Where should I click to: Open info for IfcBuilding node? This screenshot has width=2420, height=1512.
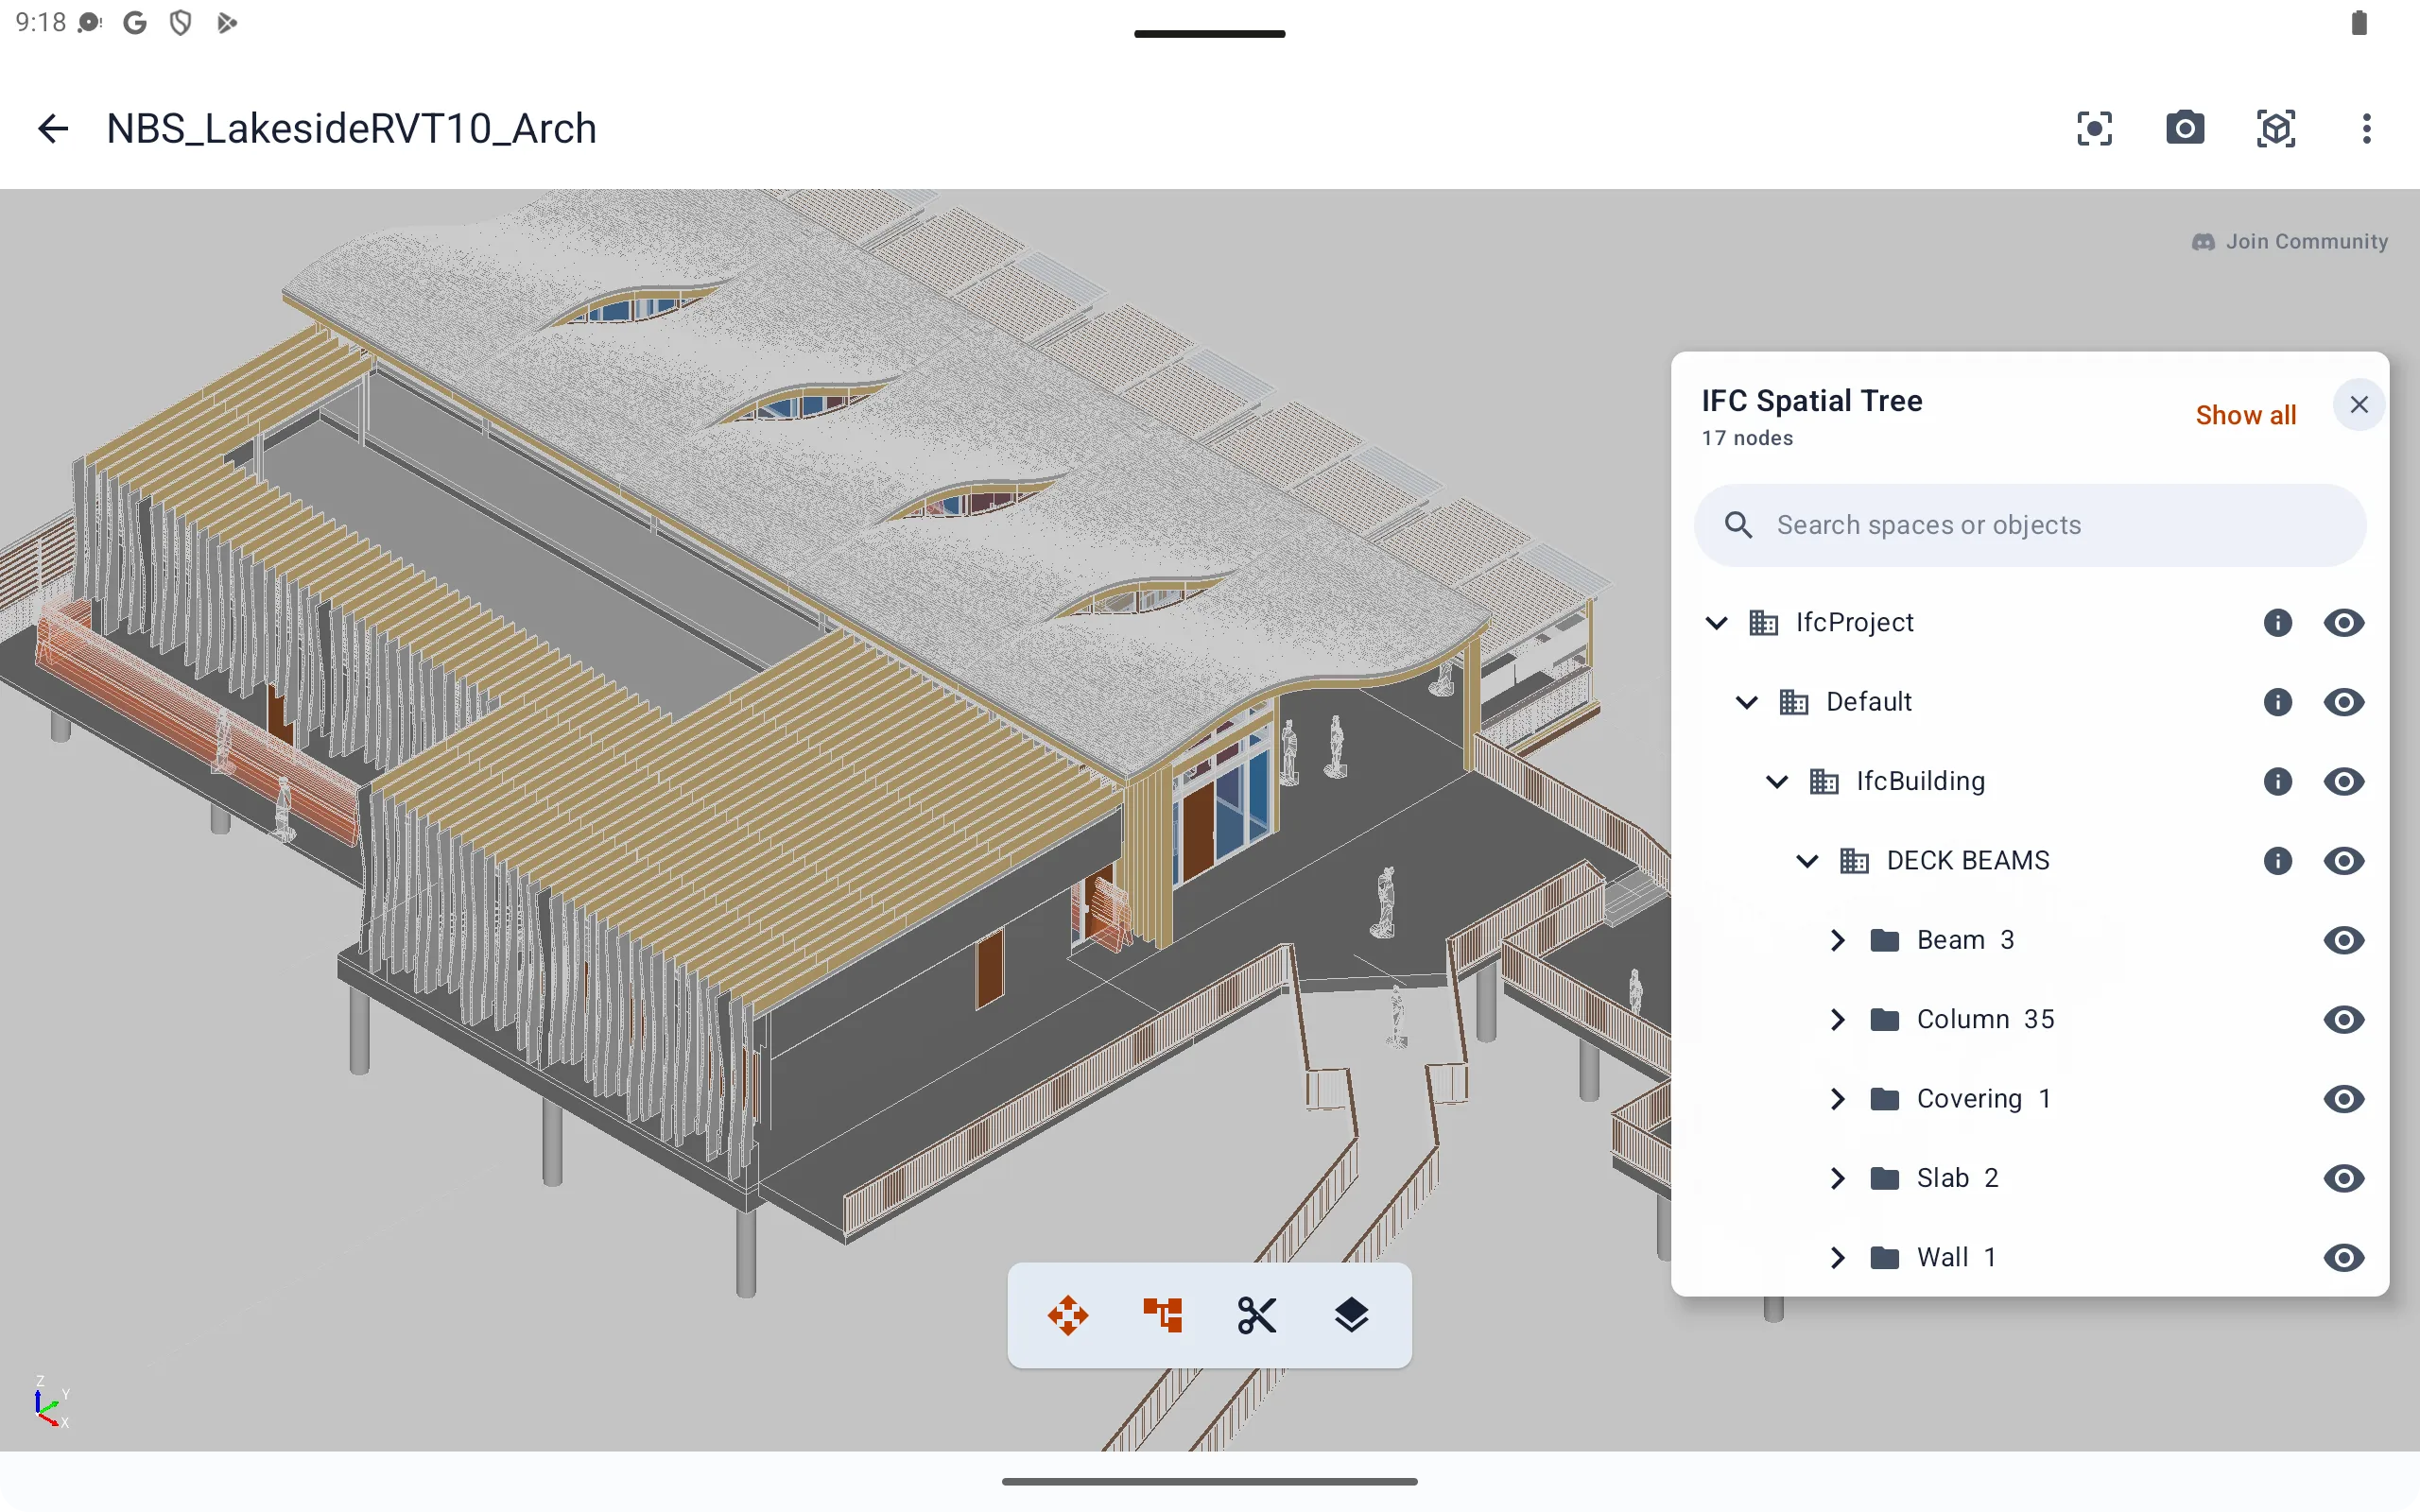point(2277,781)
